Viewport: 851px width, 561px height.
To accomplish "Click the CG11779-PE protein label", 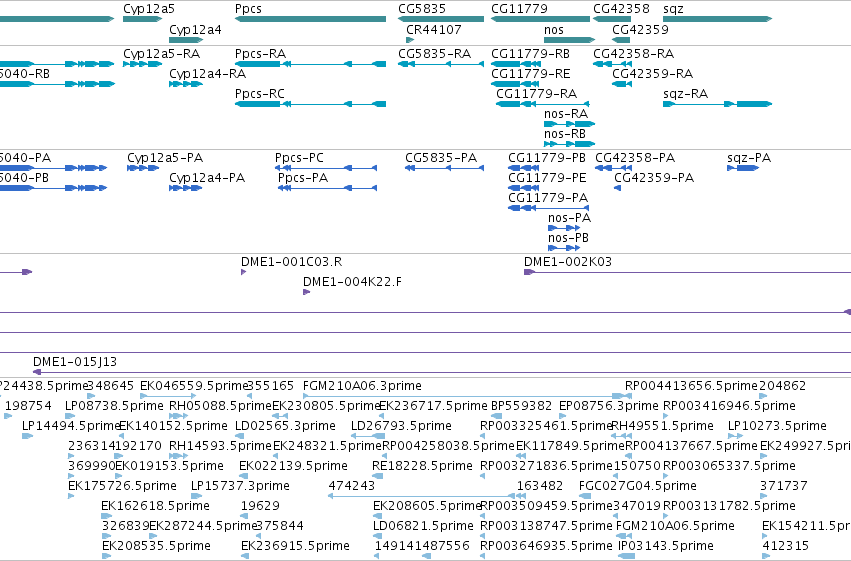I will click(547, 178).
